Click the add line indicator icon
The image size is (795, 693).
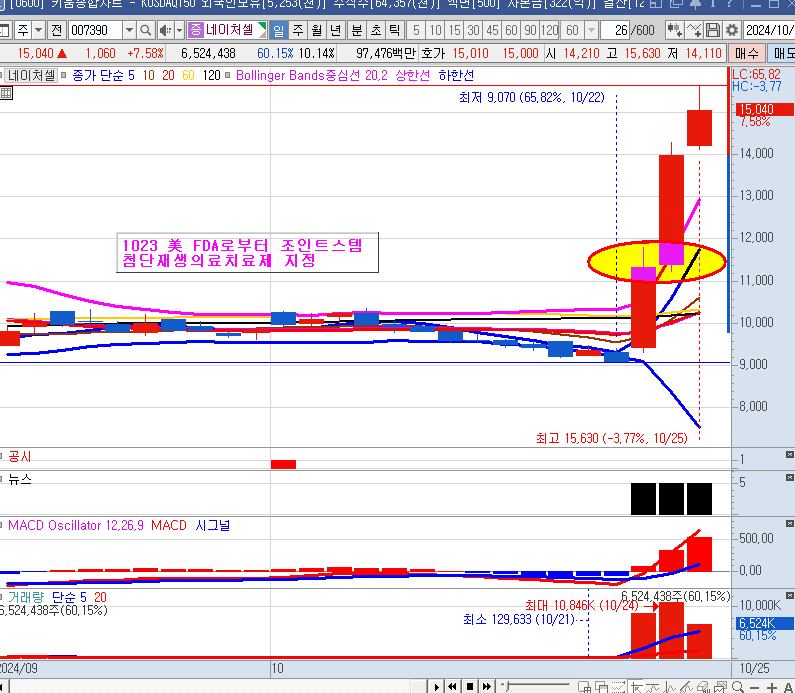pos(695,30)
